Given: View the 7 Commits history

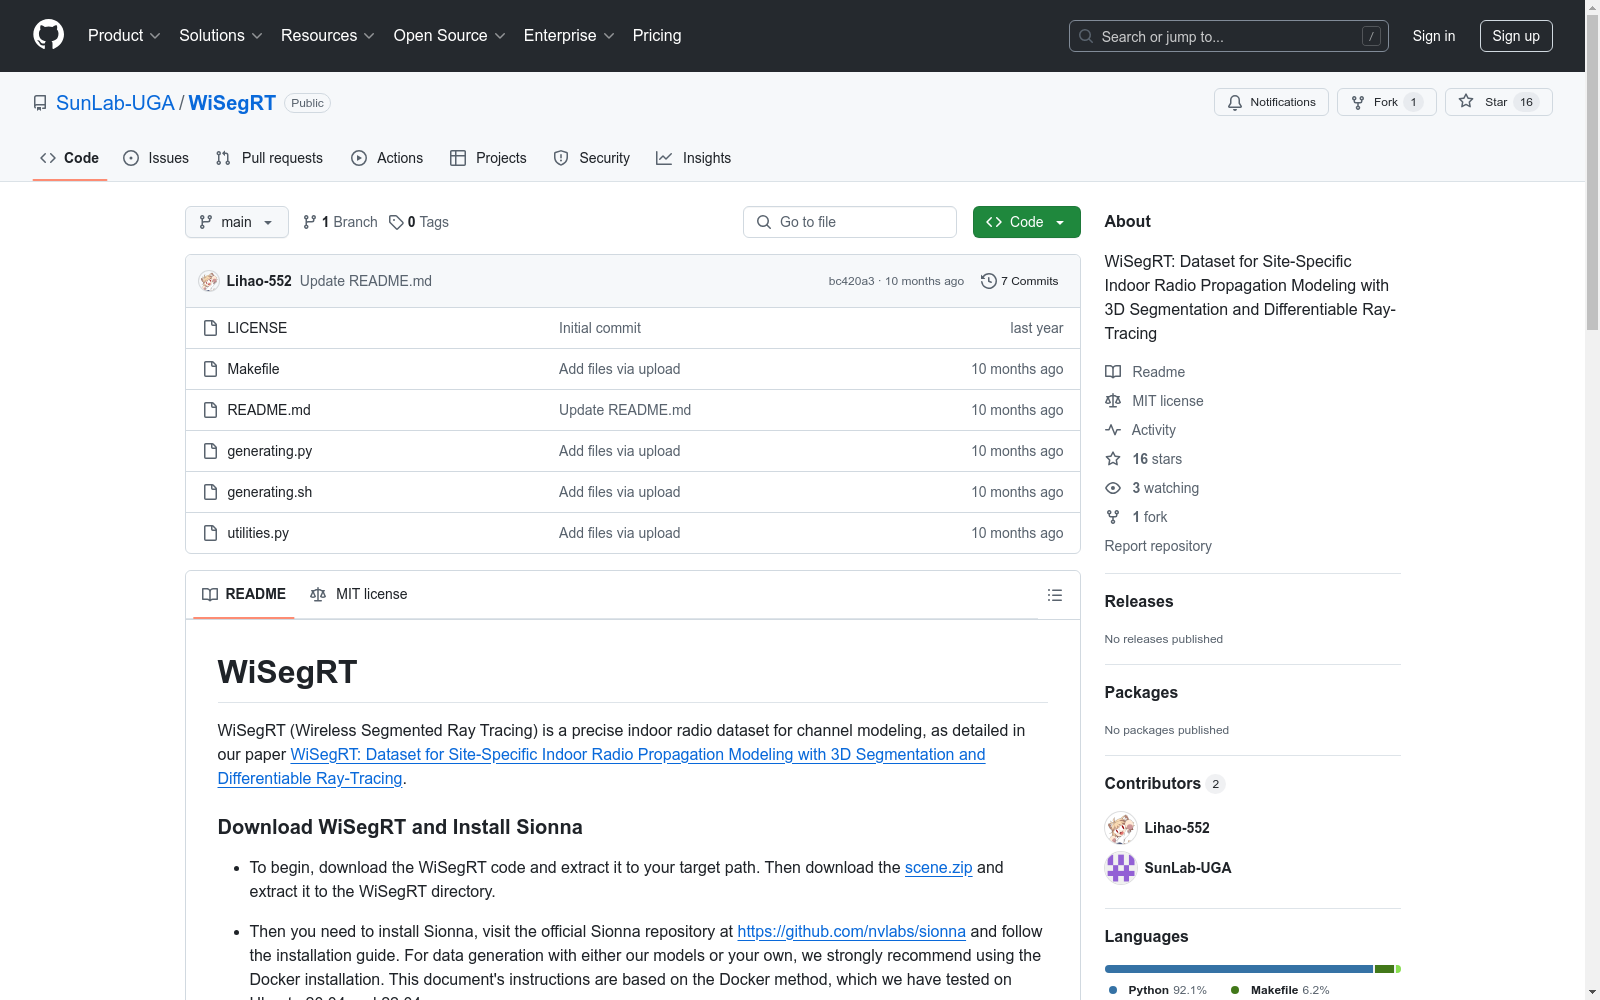Looking at the screenshot, I should pyautogui.click(x=1020, y=281).
